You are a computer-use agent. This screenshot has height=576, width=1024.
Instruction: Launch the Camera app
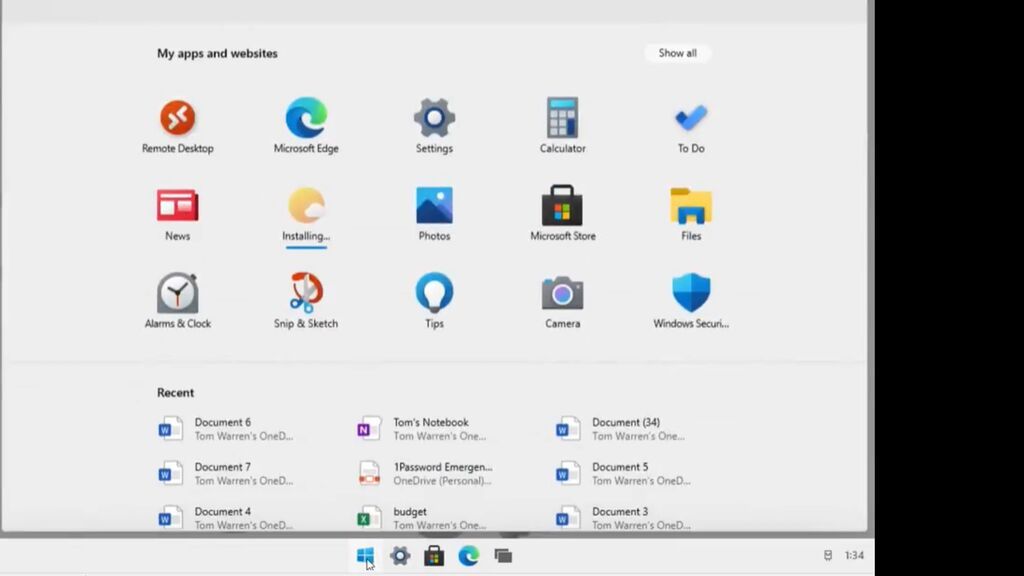click(x=562, y=301)
